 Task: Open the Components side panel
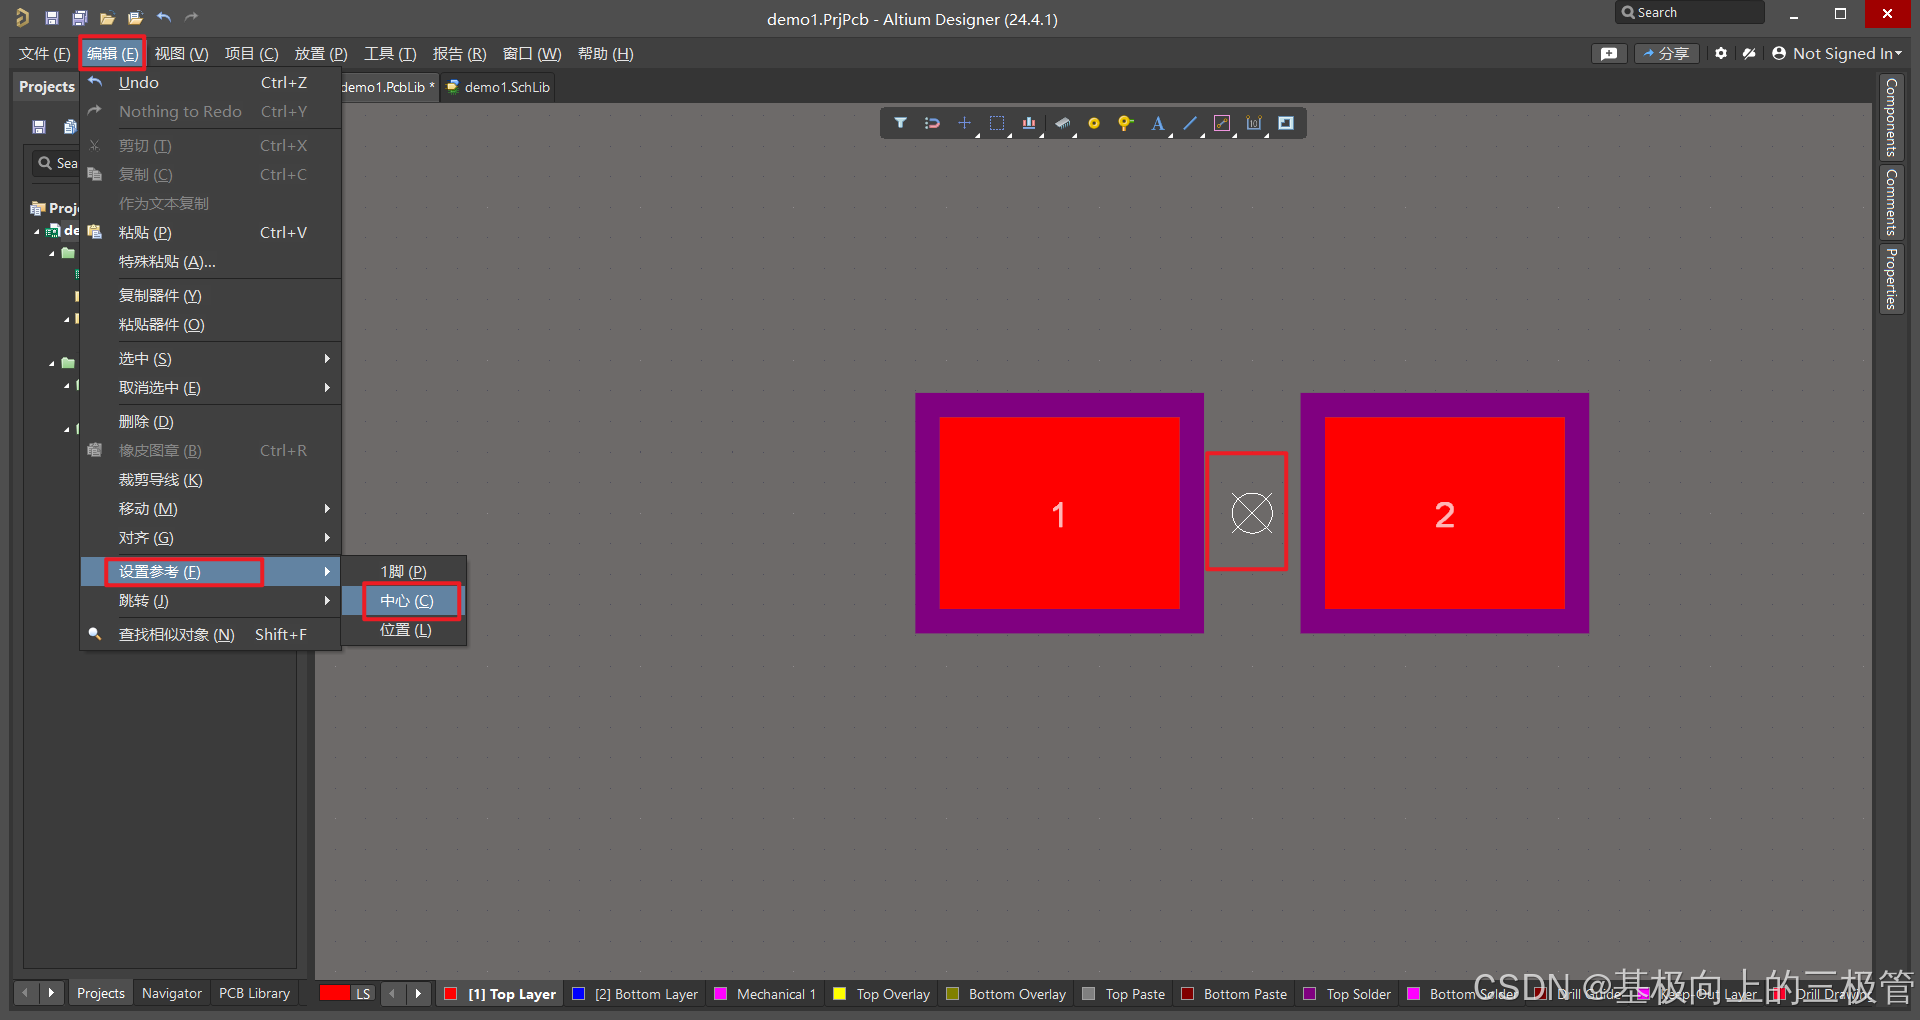[x=1891, y=117]
